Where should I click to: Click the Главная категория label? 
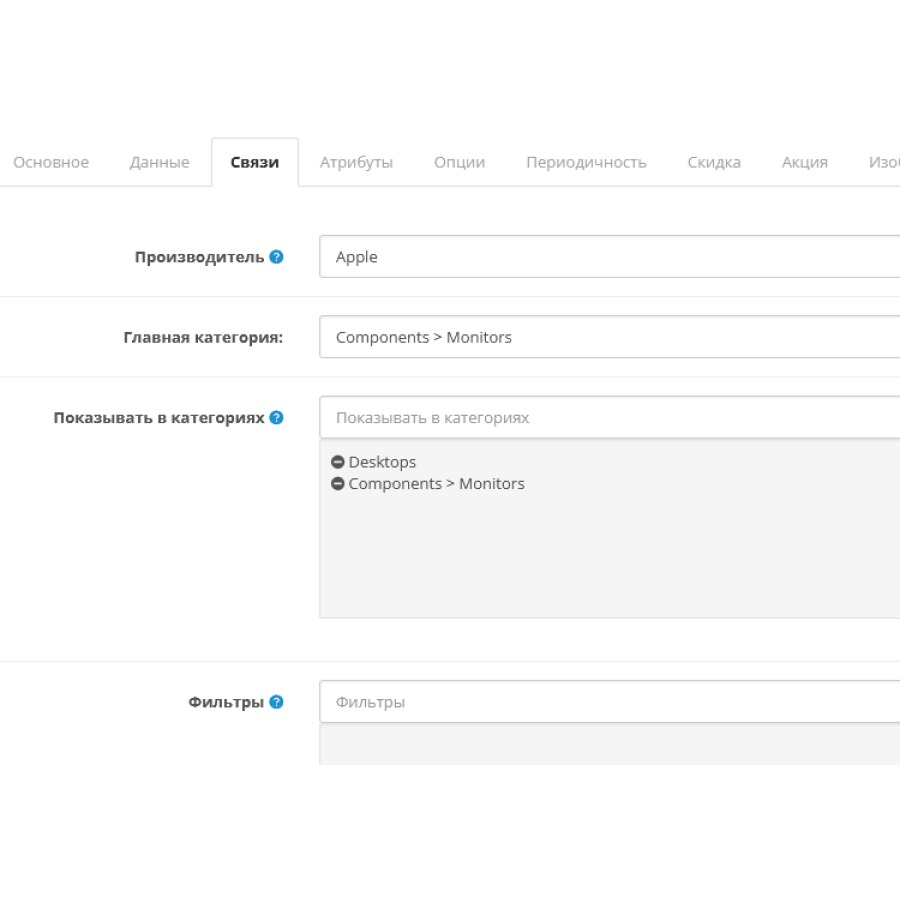203,338
